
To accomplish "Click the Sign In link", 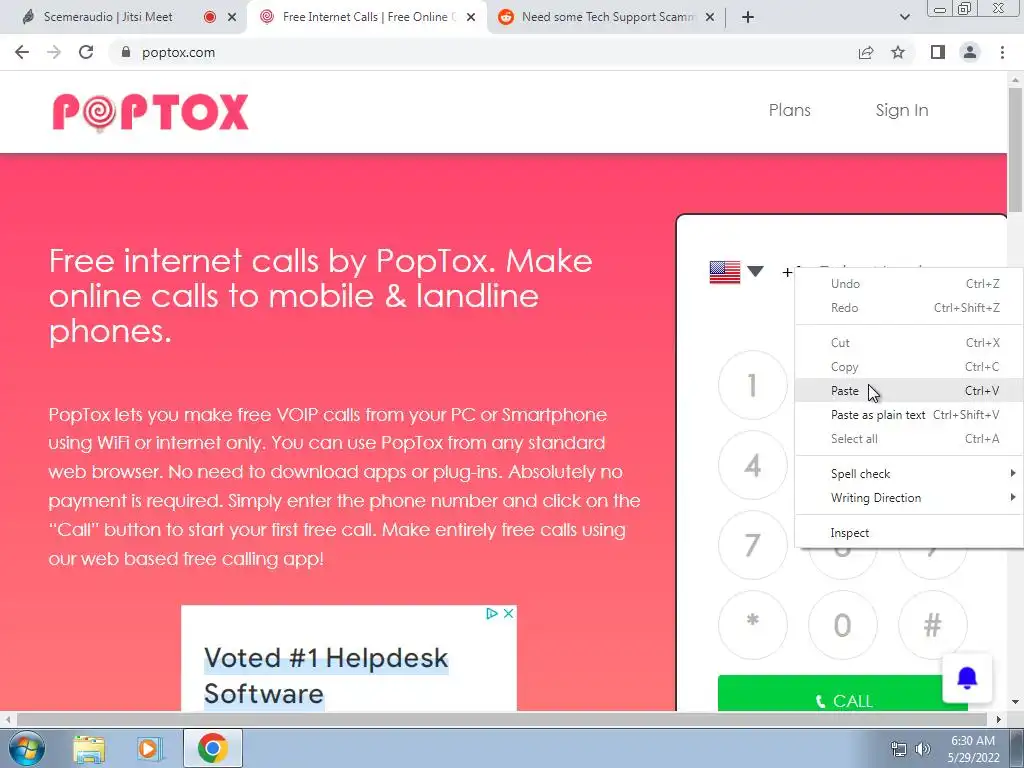I will pyautogui.click(x=902, y=110).
